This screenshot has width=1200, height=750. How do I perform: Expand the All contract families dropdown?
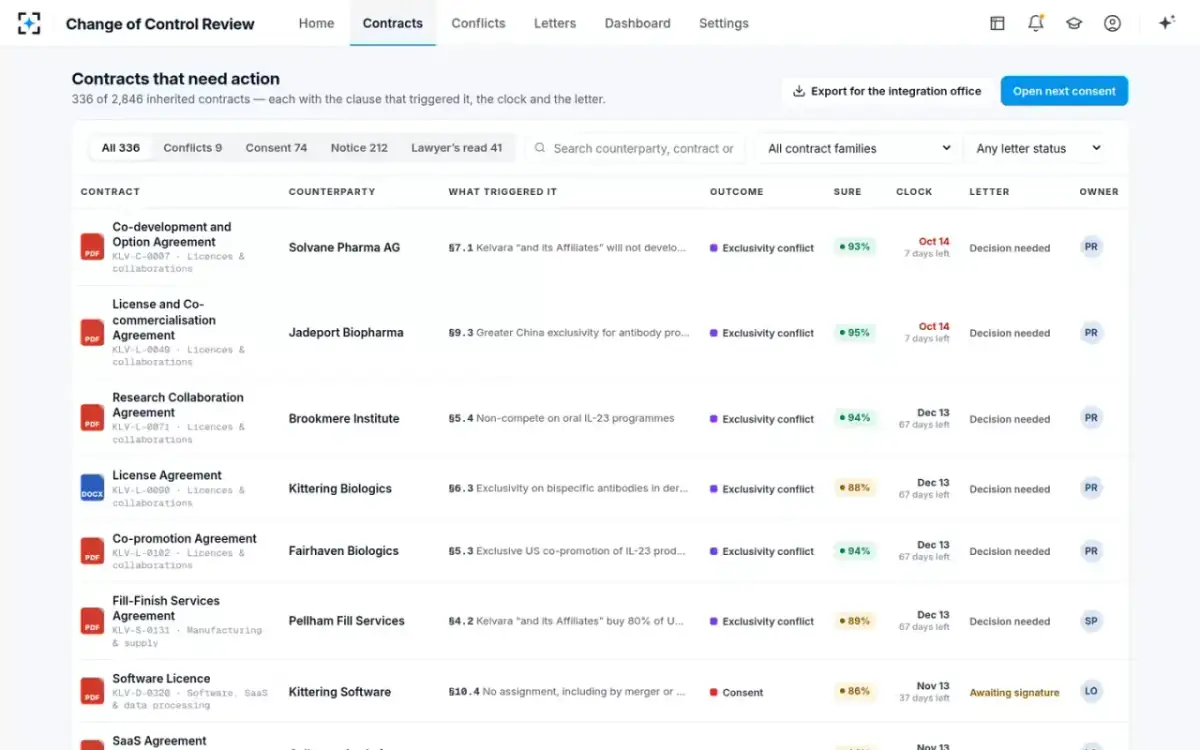point(859,148)
